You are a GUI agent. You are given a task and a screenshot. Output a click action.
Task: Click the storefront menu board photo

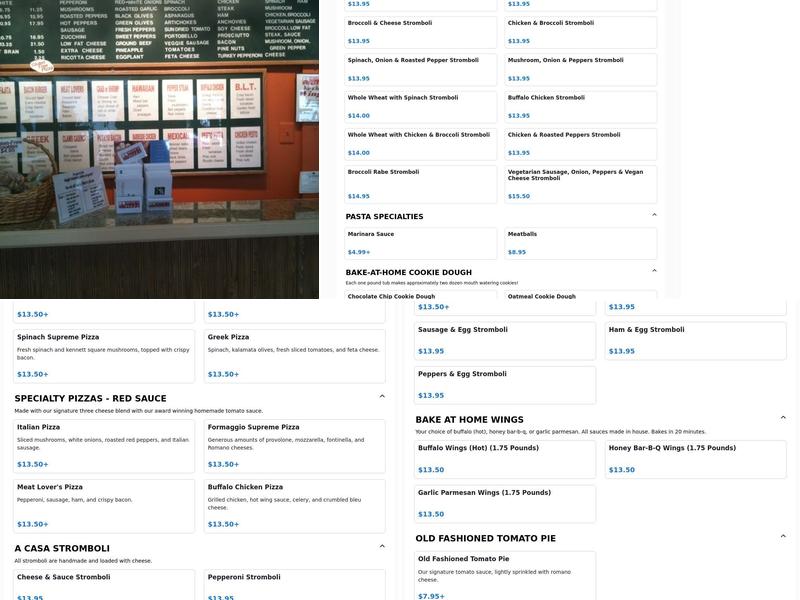160,150
